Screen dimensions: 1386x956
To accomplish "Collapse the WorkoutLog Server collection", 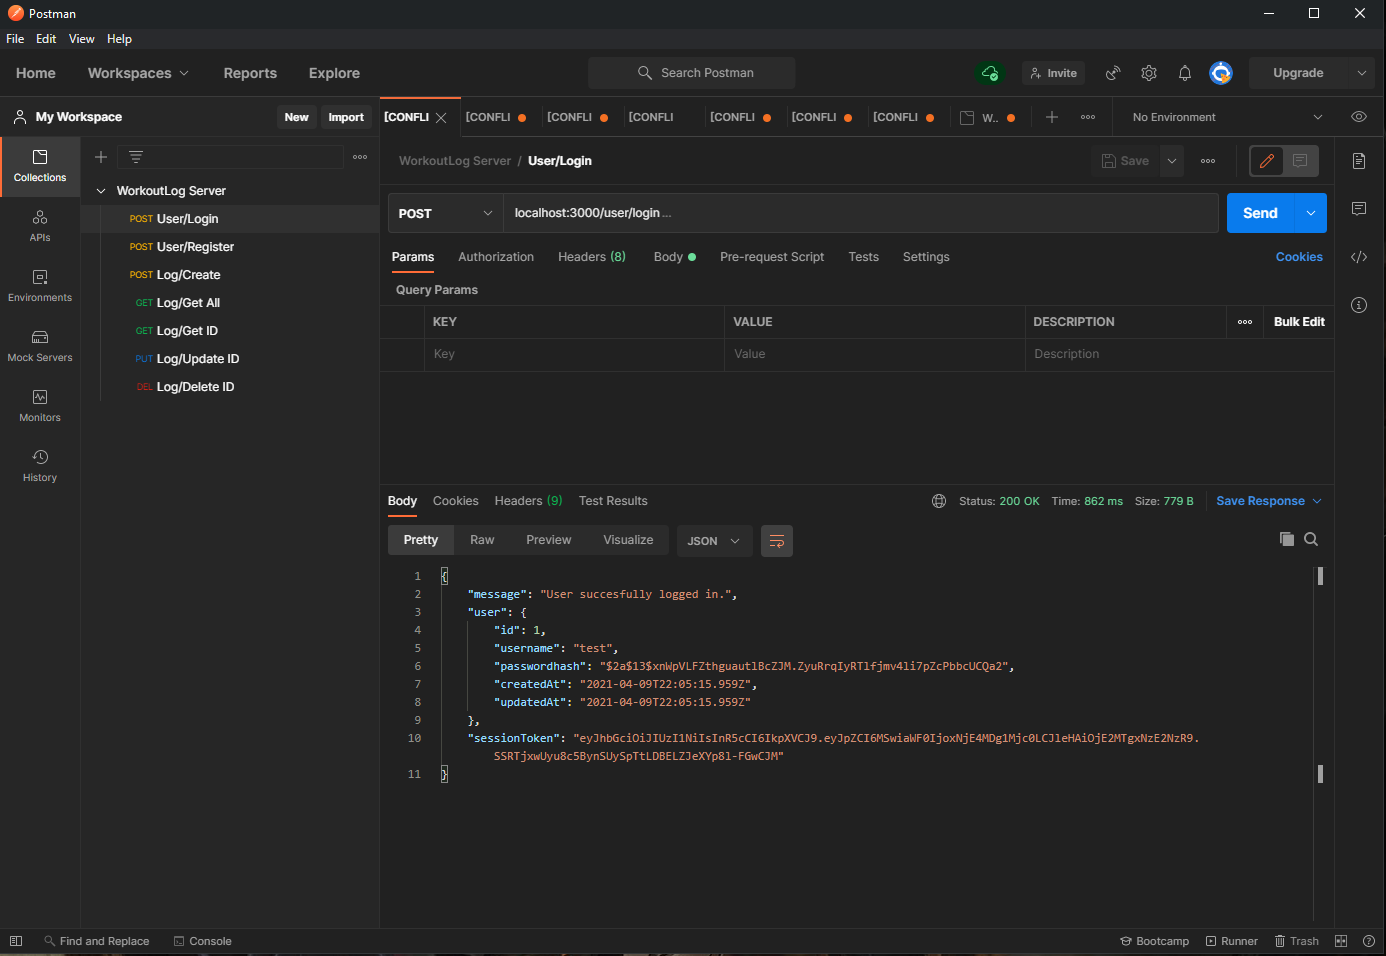I will (101, 191).
